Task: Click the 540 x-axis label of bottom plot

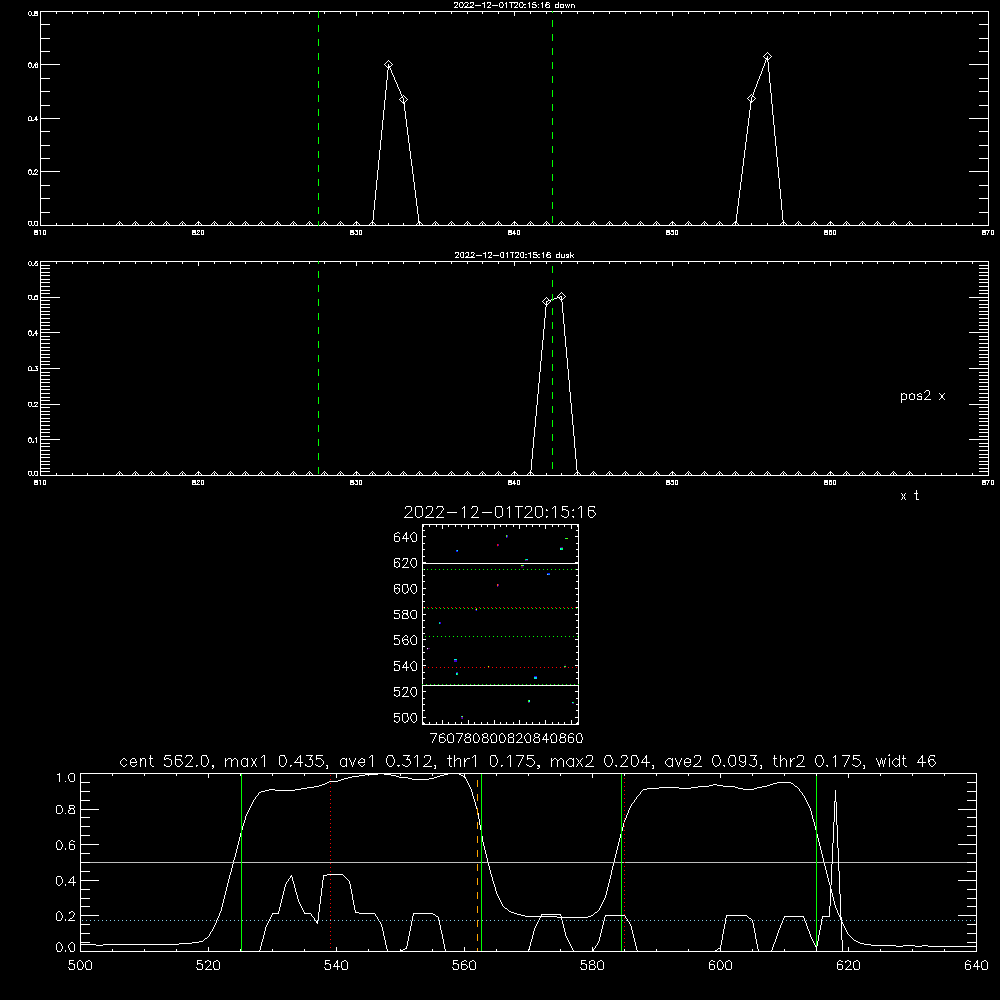Action: click(x=336, y=966)
